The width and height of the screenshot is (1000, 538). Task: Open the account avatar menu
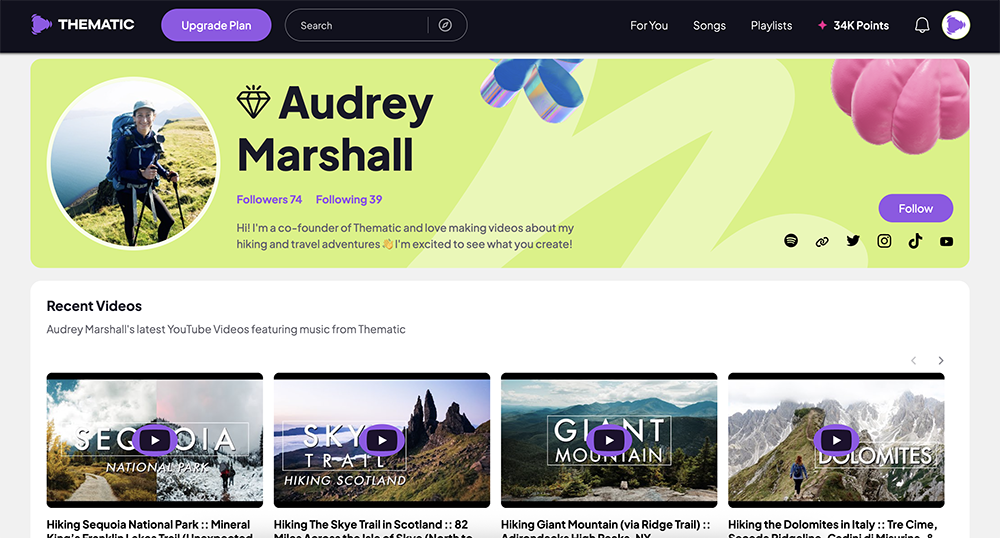pos(955,25)
